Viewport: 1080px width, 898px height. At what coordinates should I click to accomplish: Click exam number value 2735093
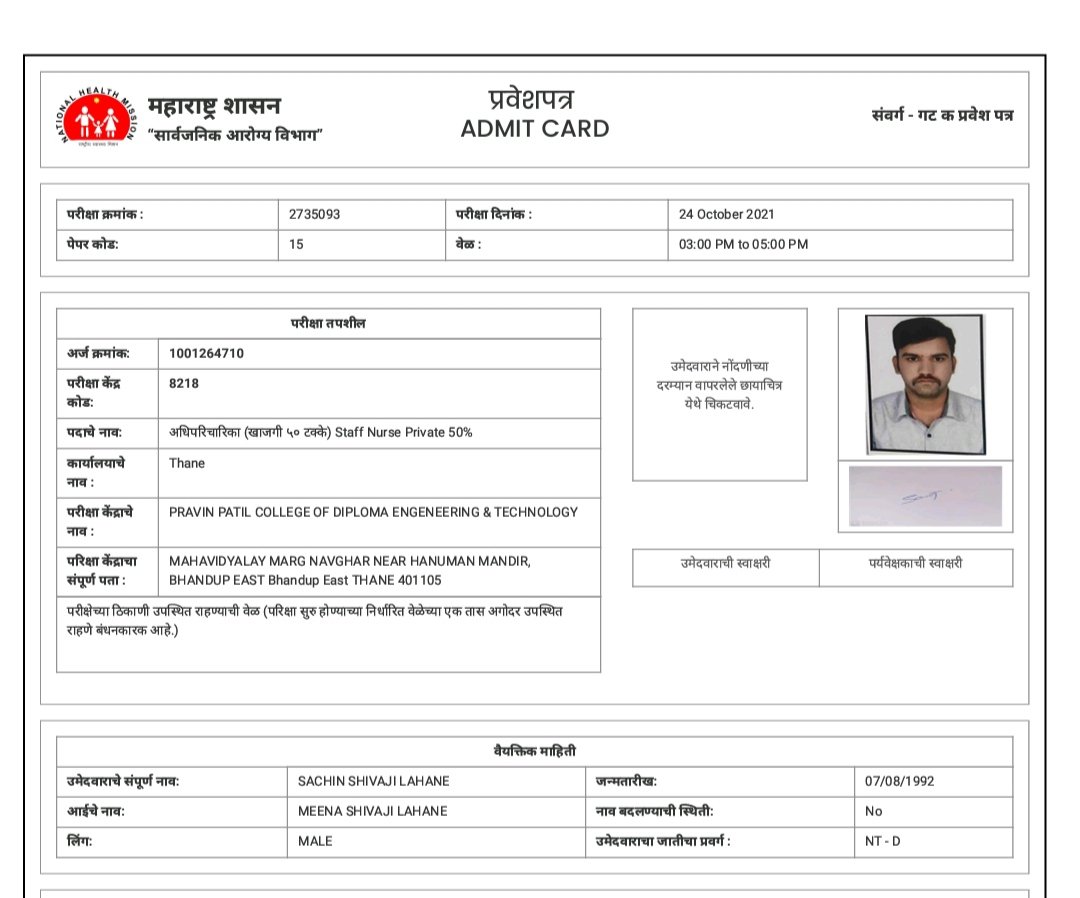[x=314, y=214]
